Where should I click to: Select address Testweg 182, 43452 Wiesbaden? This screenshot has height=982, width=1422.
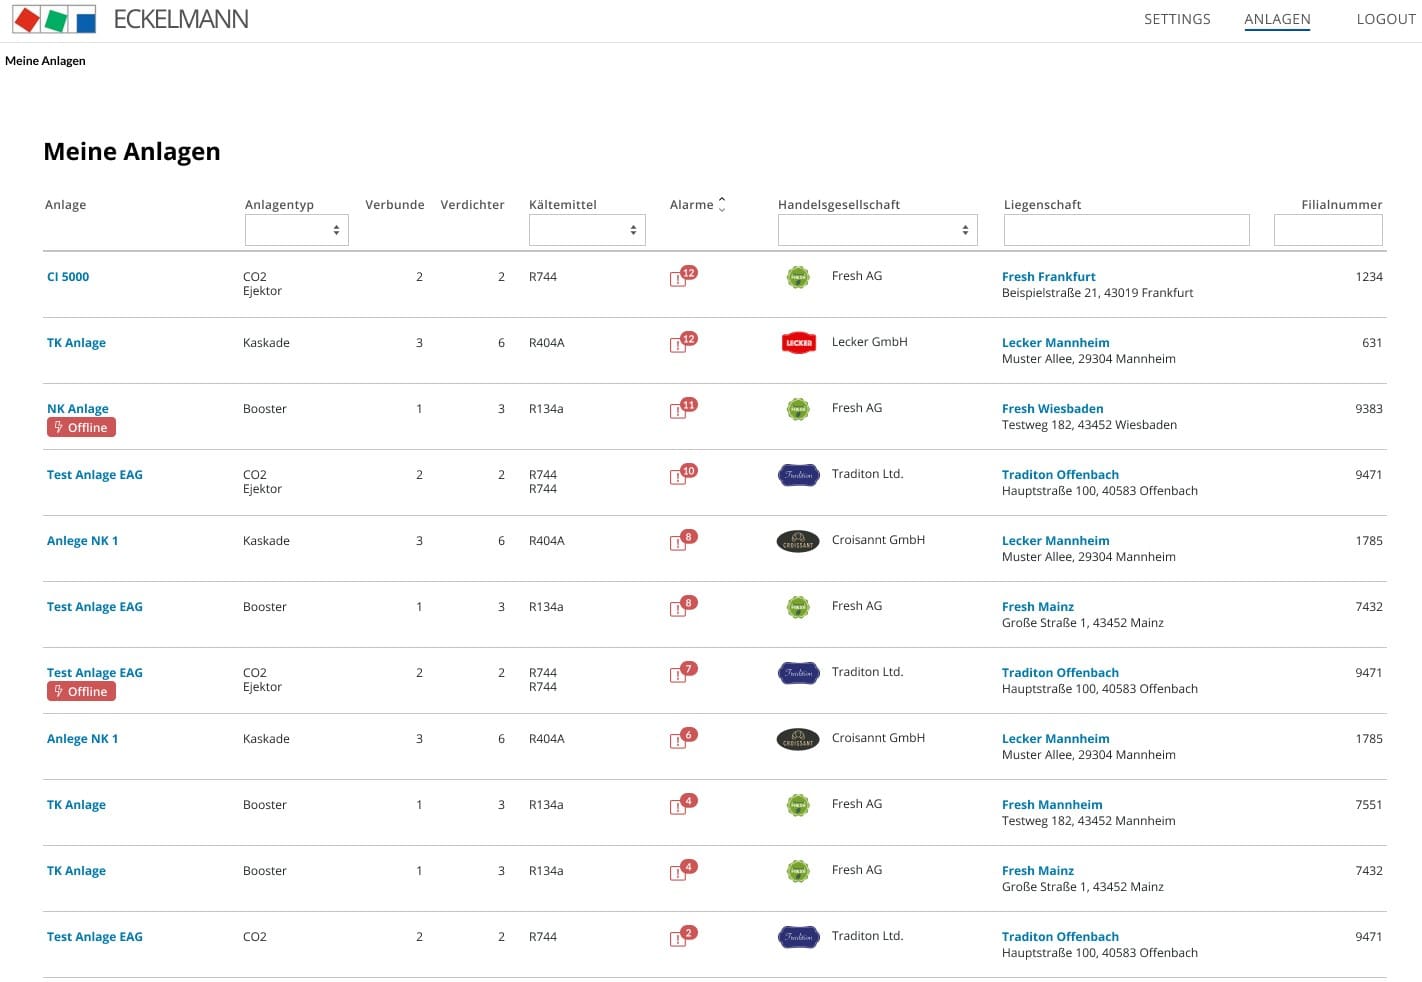point(1089,425)
